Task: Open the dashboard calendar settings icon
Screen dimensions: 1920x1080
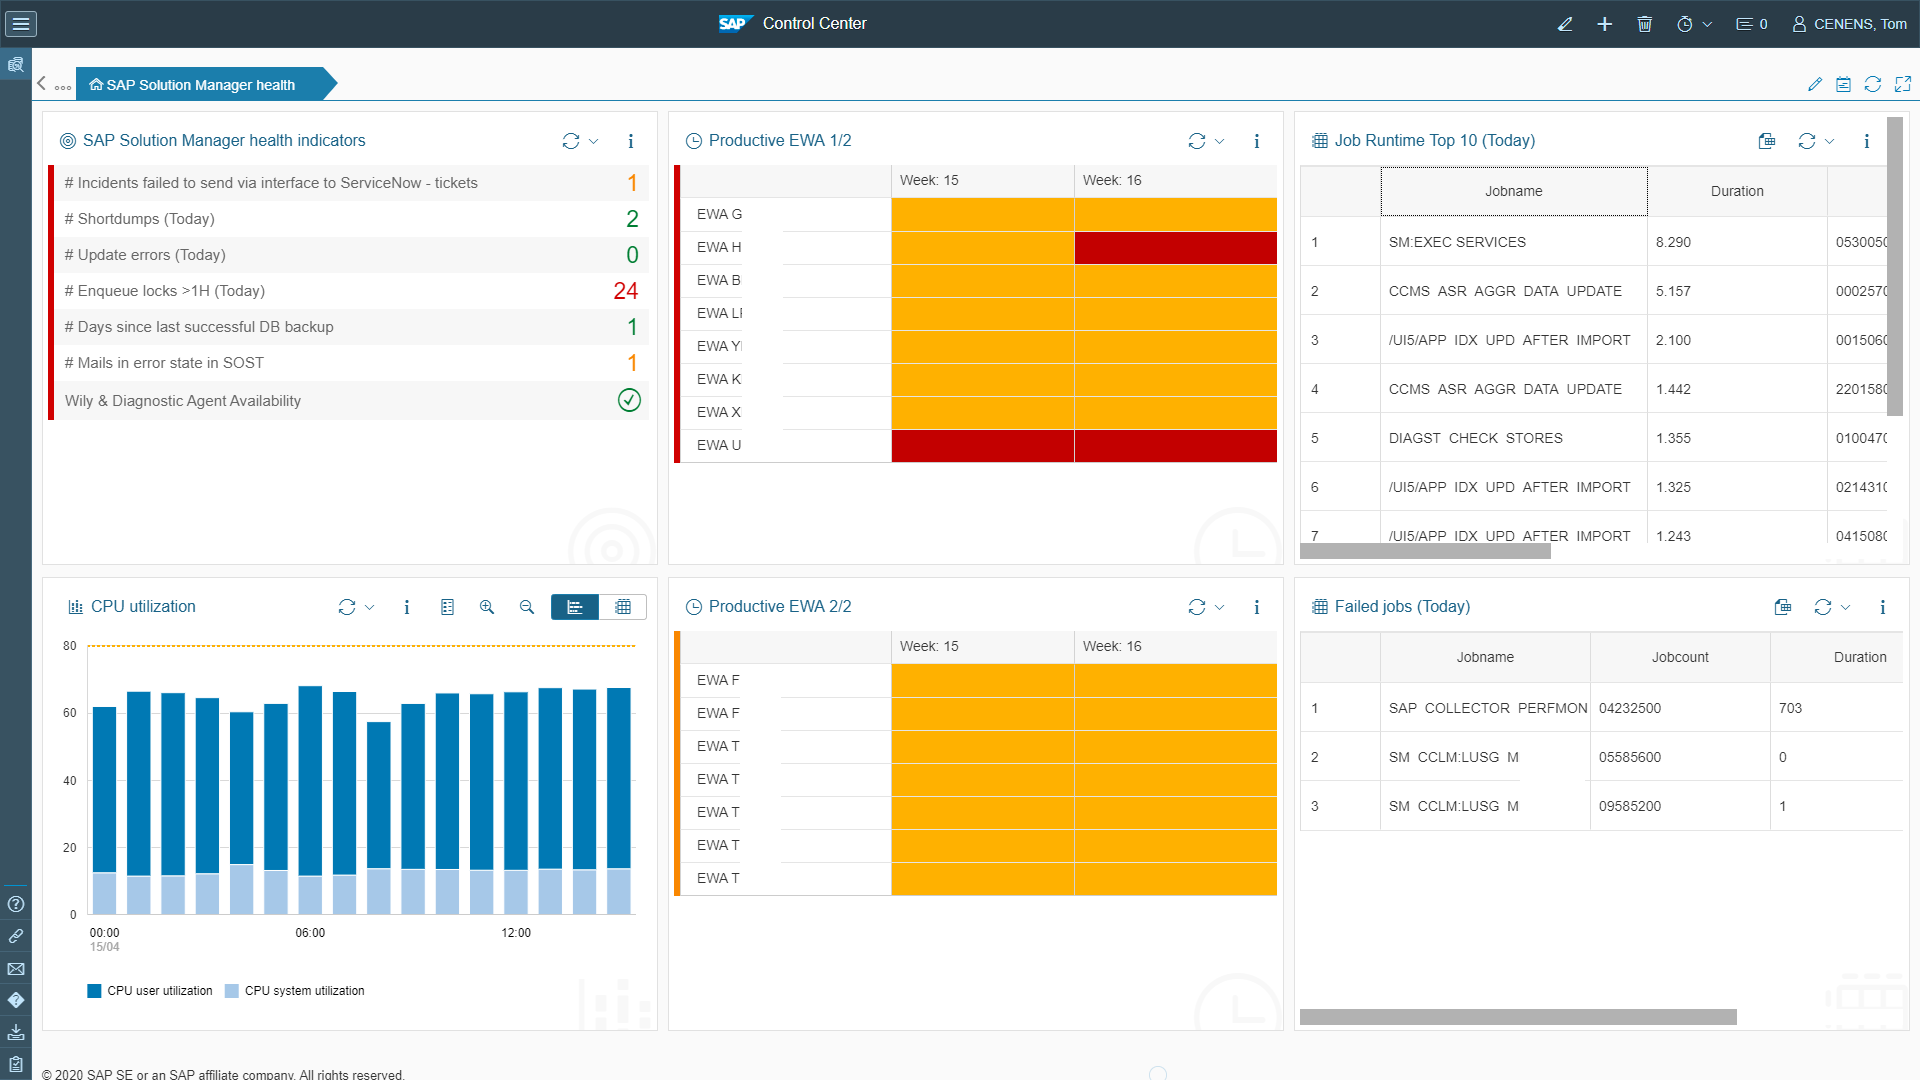Action: [x=1843, y=84]
